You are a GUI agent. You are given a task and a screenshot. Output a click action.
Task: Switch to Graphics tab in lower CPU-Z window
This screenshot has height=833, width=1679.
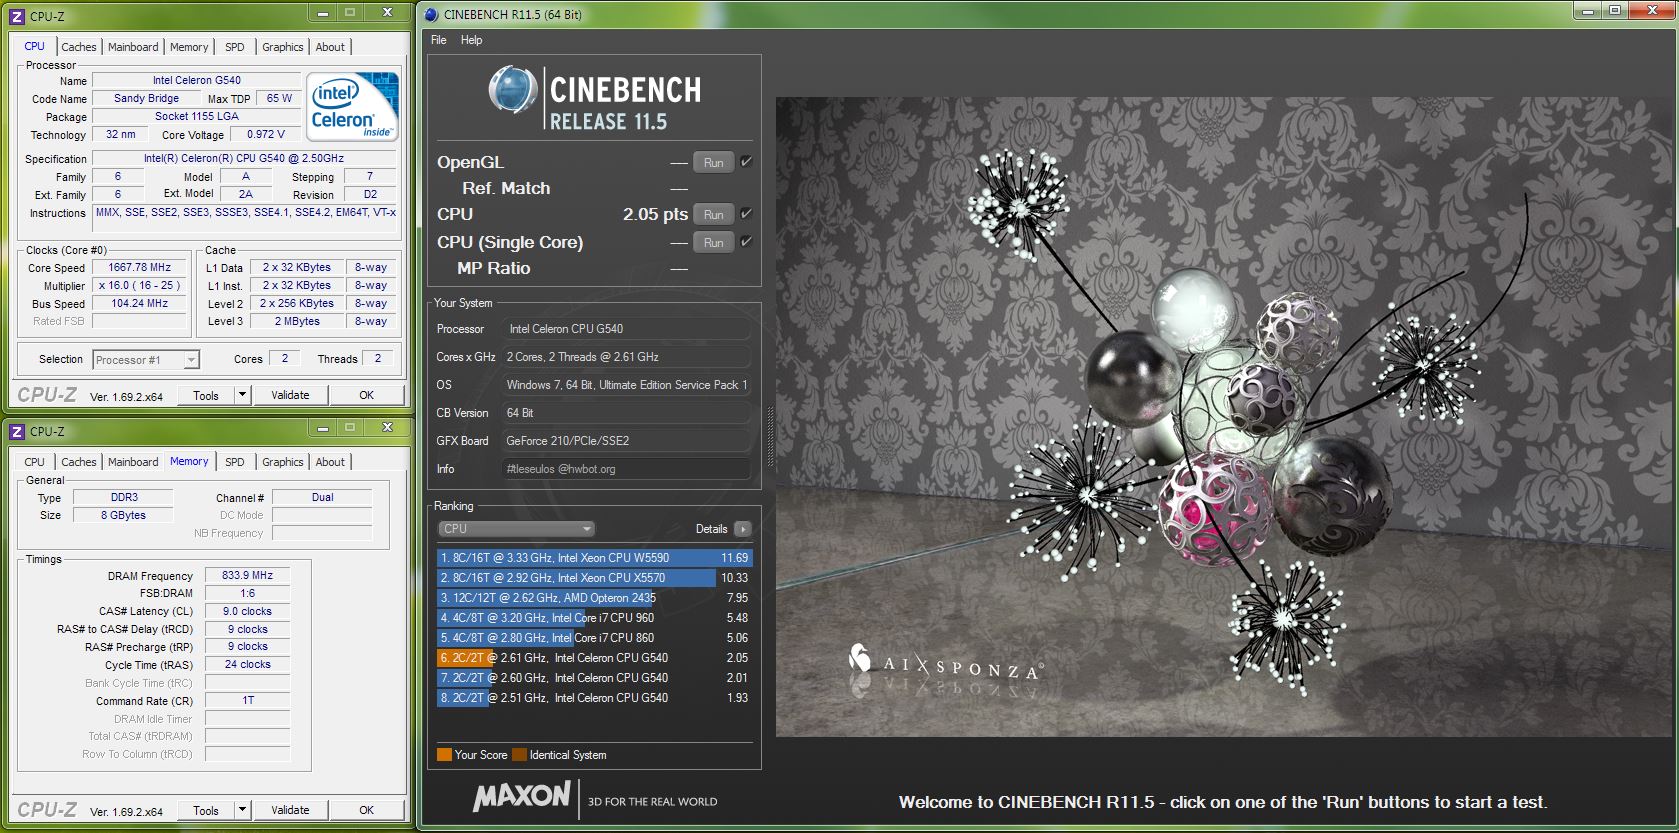[x=283, y=462]
